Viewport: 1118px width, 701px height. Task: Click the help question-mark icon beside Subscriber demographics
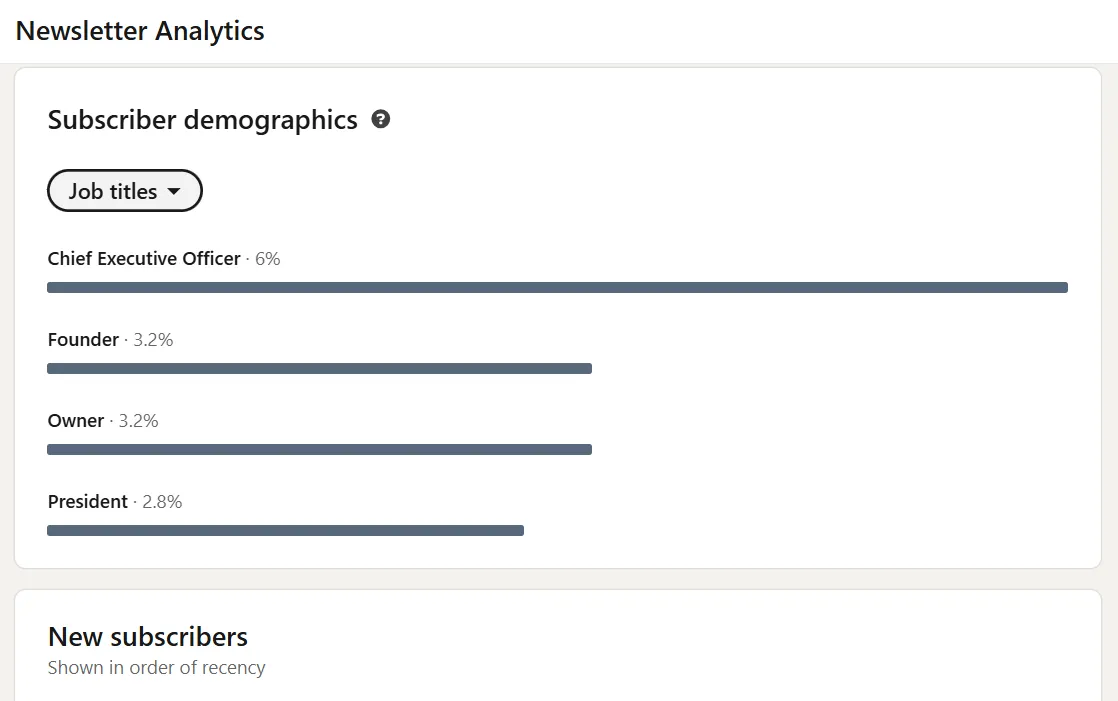[x=381, y=120]
